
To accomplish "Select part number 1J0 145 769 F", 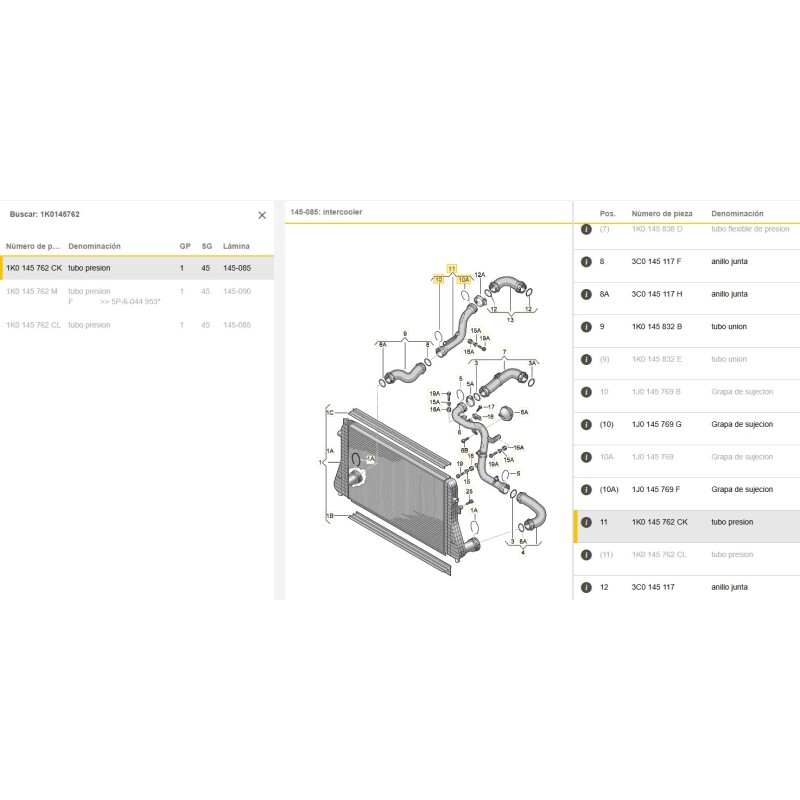I will (x=656, y=490).
